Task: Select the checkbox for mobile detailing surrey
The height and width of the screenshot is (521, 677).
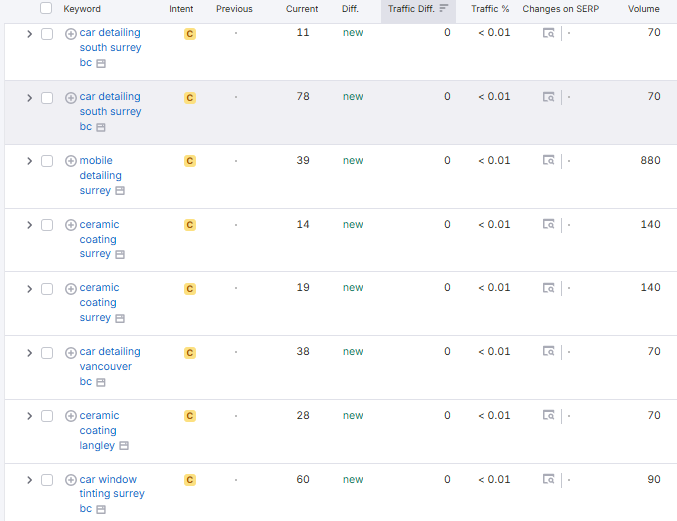Action: coord(47,161)
